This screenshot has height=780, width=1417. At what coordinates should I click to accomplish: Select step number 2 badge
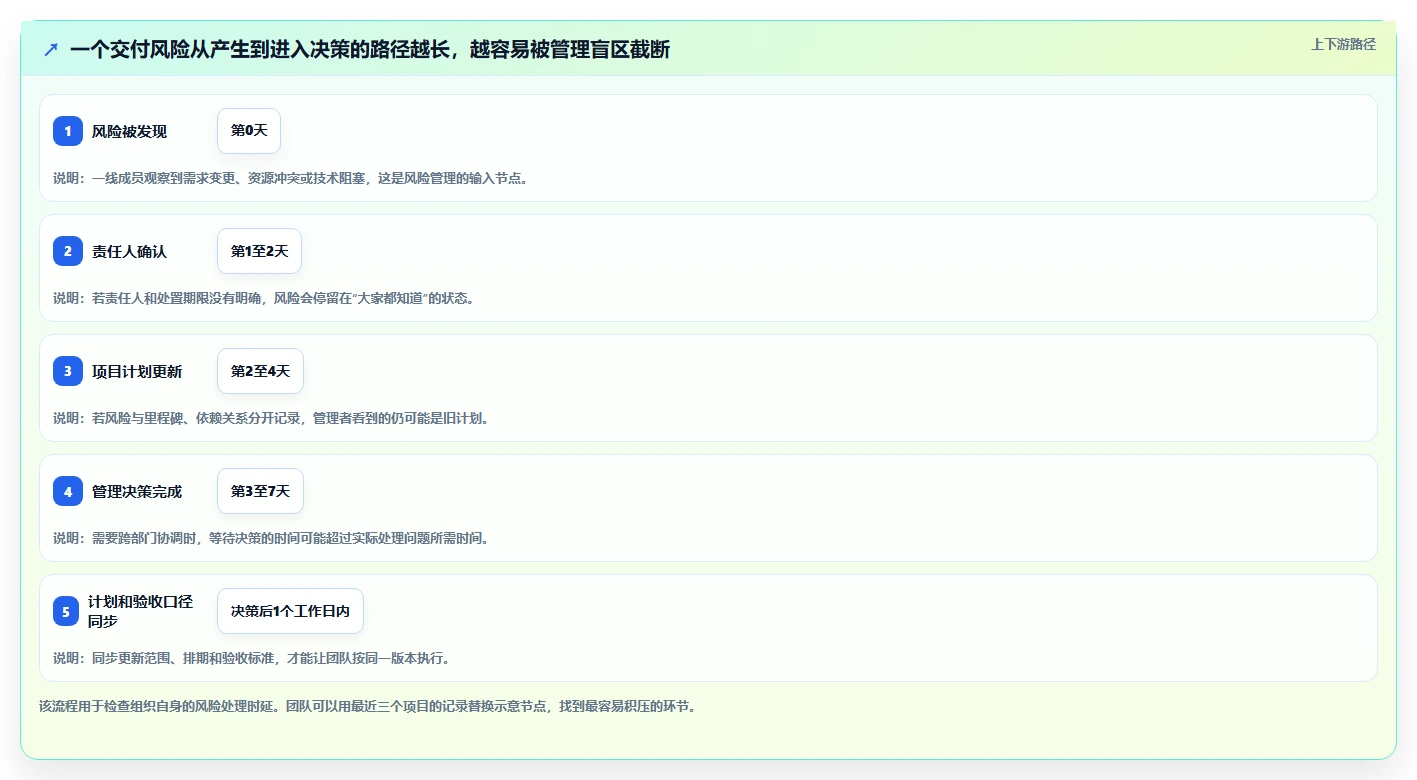[x=68, y=251]
